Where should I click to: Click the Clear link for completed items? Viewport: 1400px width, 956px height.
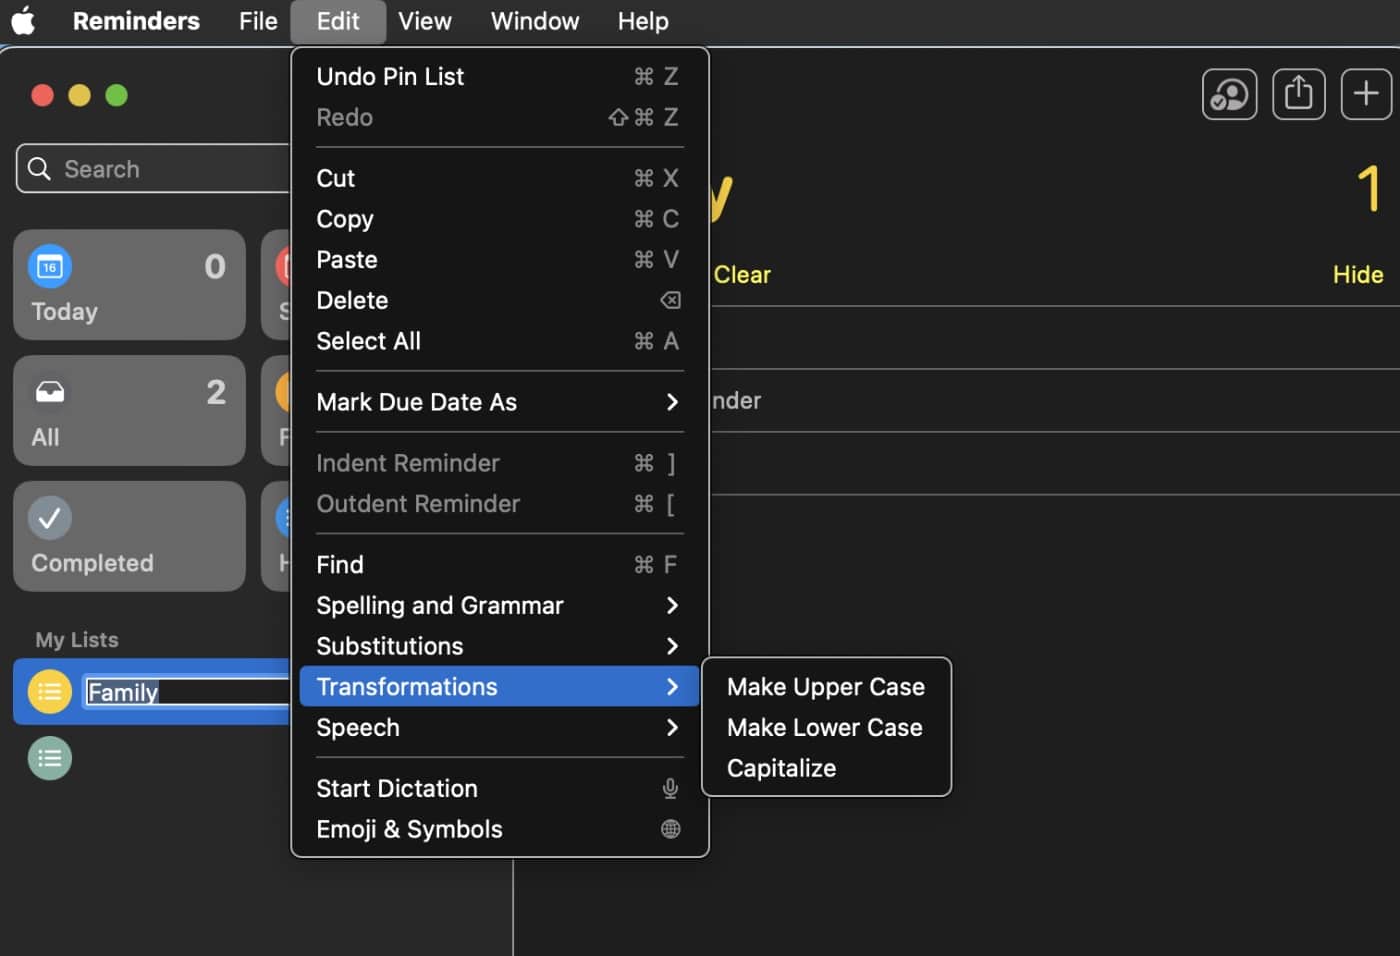(742, 275)
